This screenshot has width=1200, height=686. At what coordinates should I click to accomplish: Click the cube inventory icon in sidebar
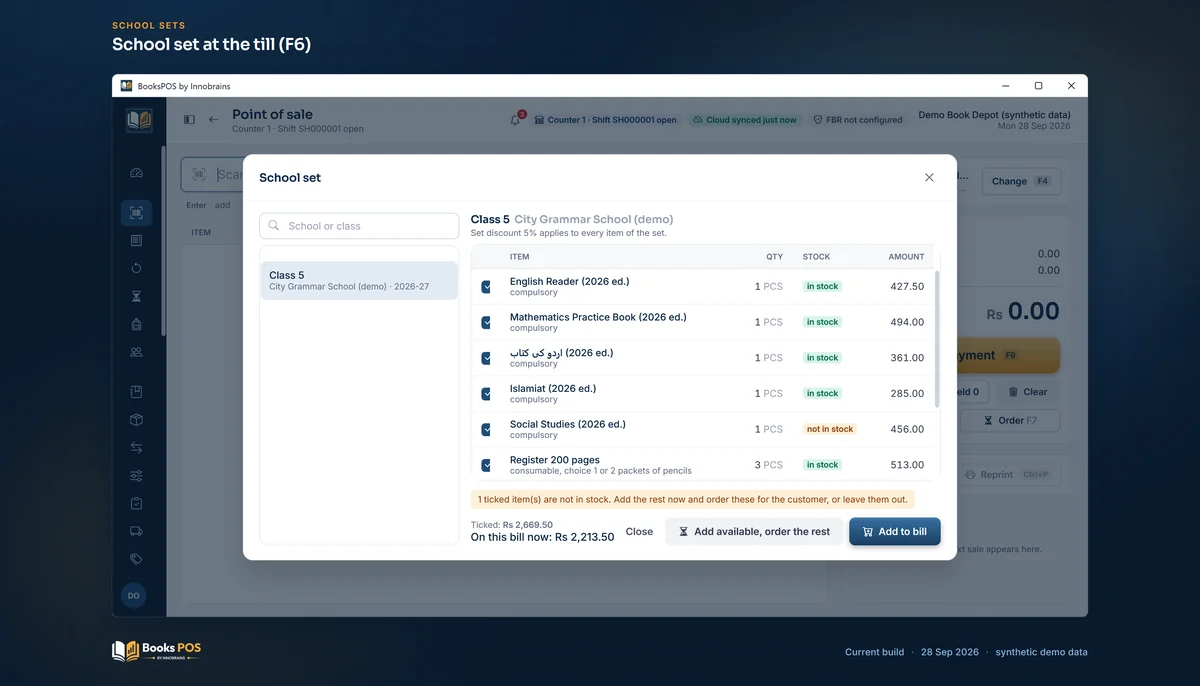click(x=136, y=420)
